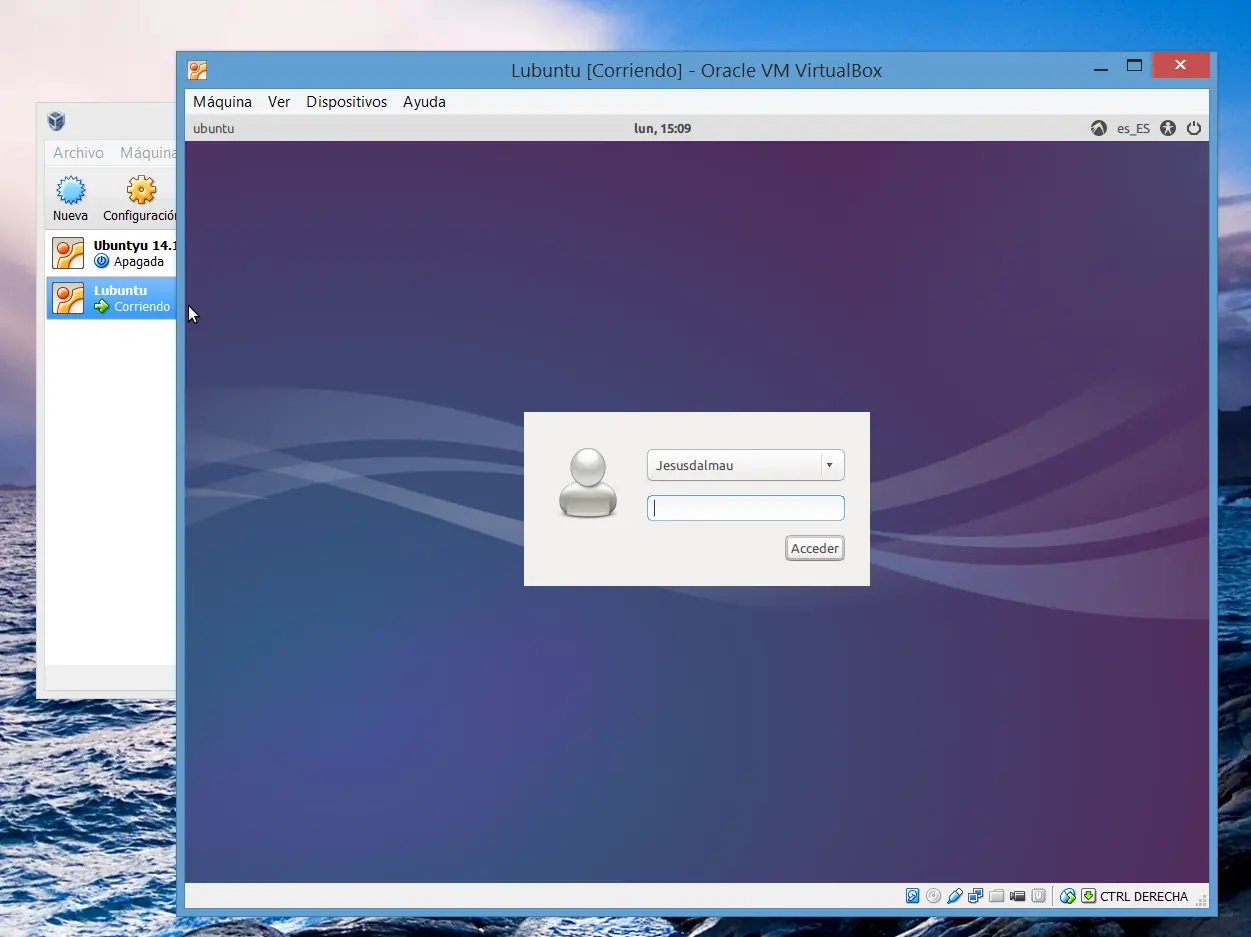Open the session chooser icon on login screen
This screenshot has height=937, width=1251.
[1099, 128]
